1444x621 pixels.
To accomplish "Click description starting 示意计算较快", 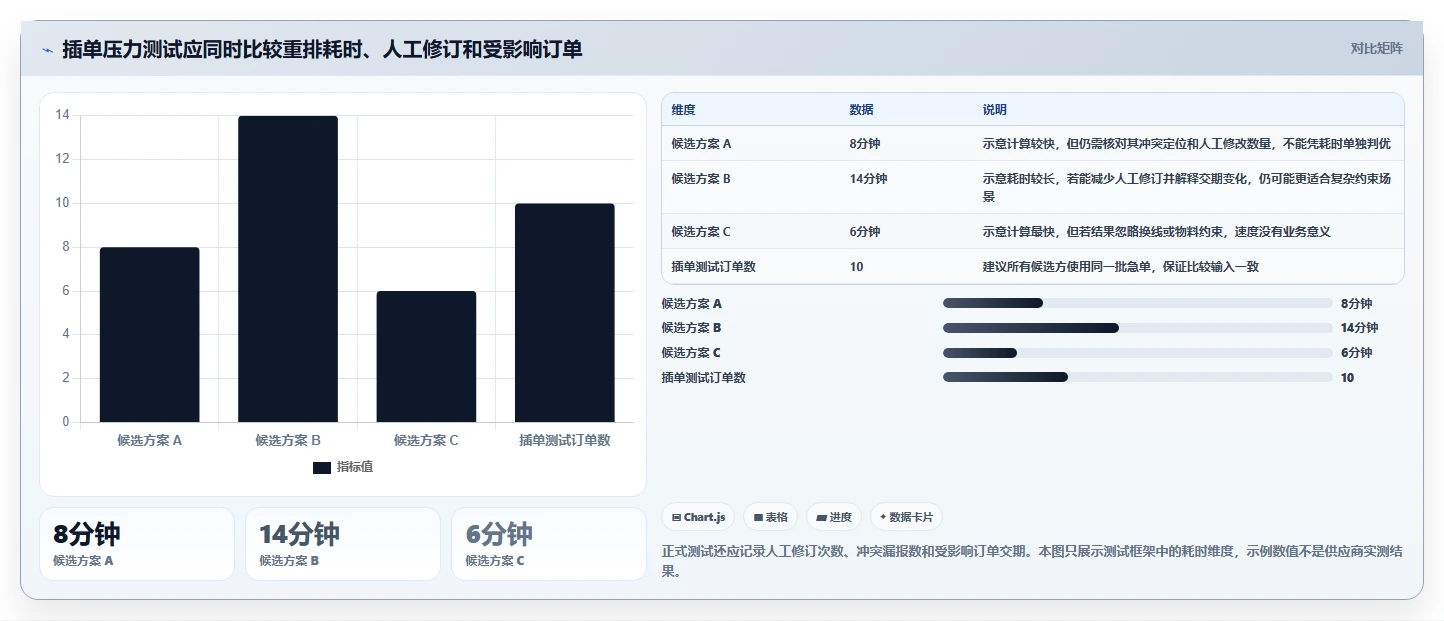I will pos(1186,144).
